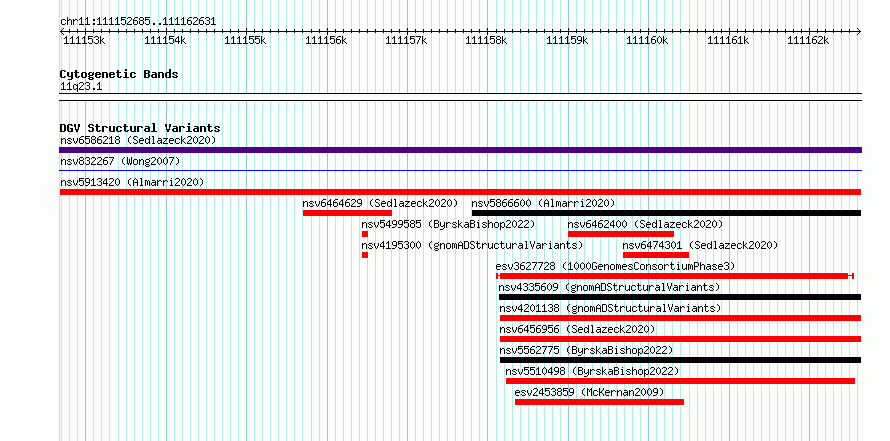Click nsv4195300 (gnomADStructuralVariants) label
The image size is (890, 441).
pyautogui.click(x=472, y=245)
